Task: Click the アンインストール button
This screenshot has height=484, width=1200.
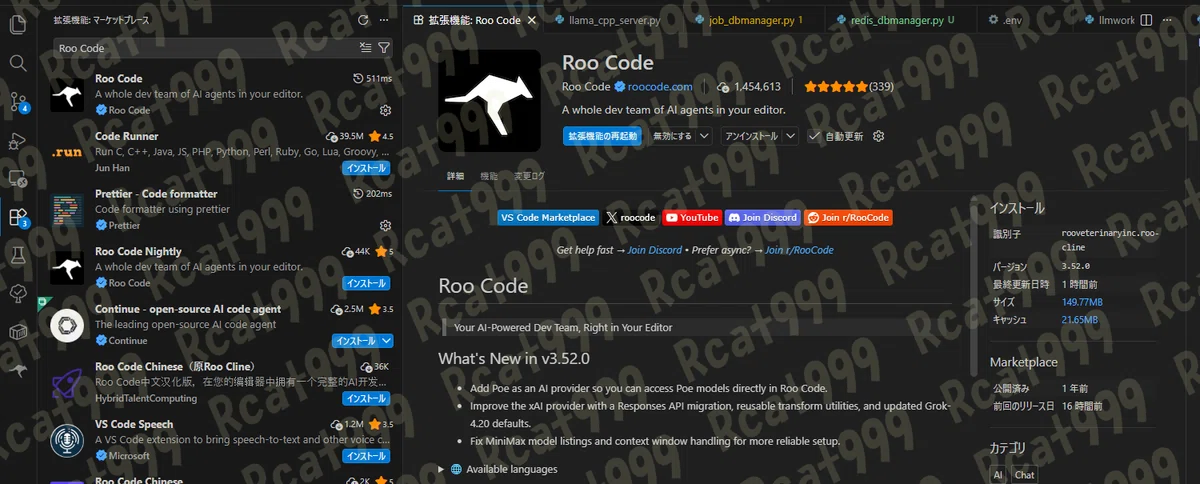Action: click(x=751, y=136)
